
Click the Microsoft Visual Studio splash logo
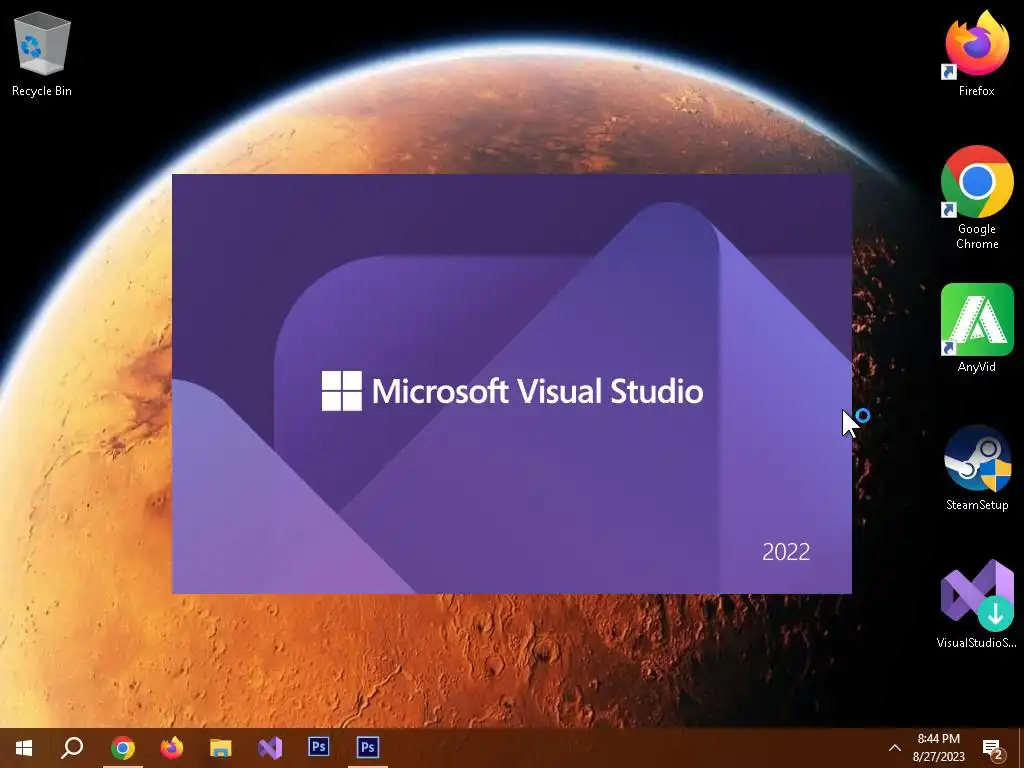[512, 391]
